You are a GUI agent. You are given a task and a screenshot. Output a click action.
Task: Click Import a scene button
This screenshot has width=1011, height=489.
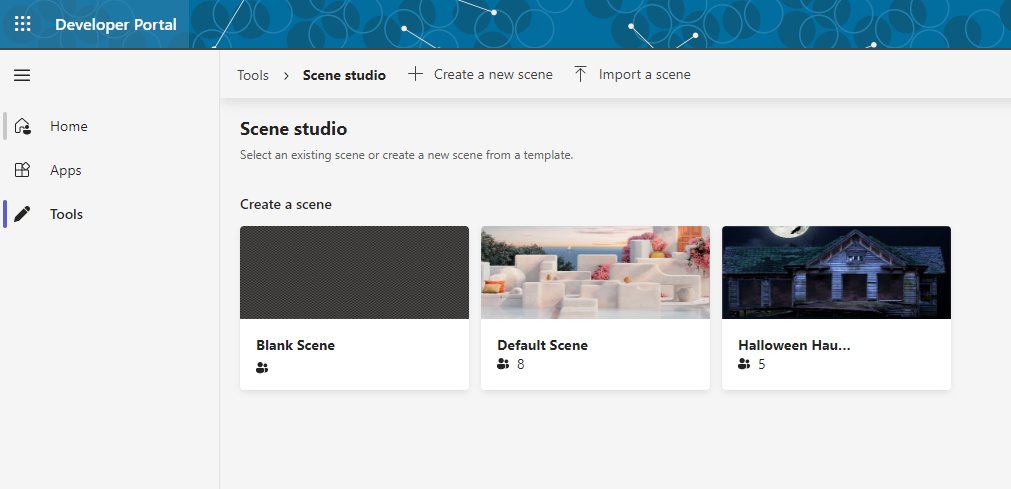coord(632,74)
